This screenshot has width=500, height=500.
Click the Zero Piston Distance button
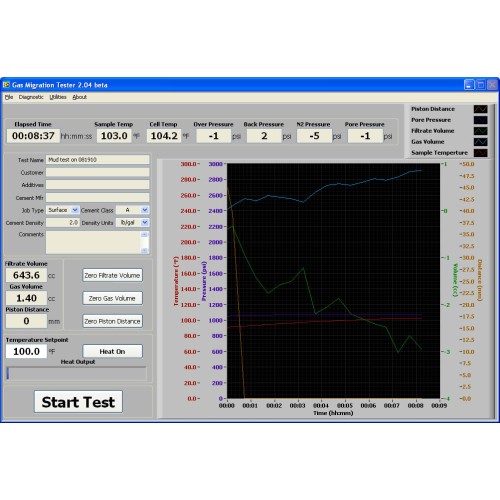[x=112, y=321]
